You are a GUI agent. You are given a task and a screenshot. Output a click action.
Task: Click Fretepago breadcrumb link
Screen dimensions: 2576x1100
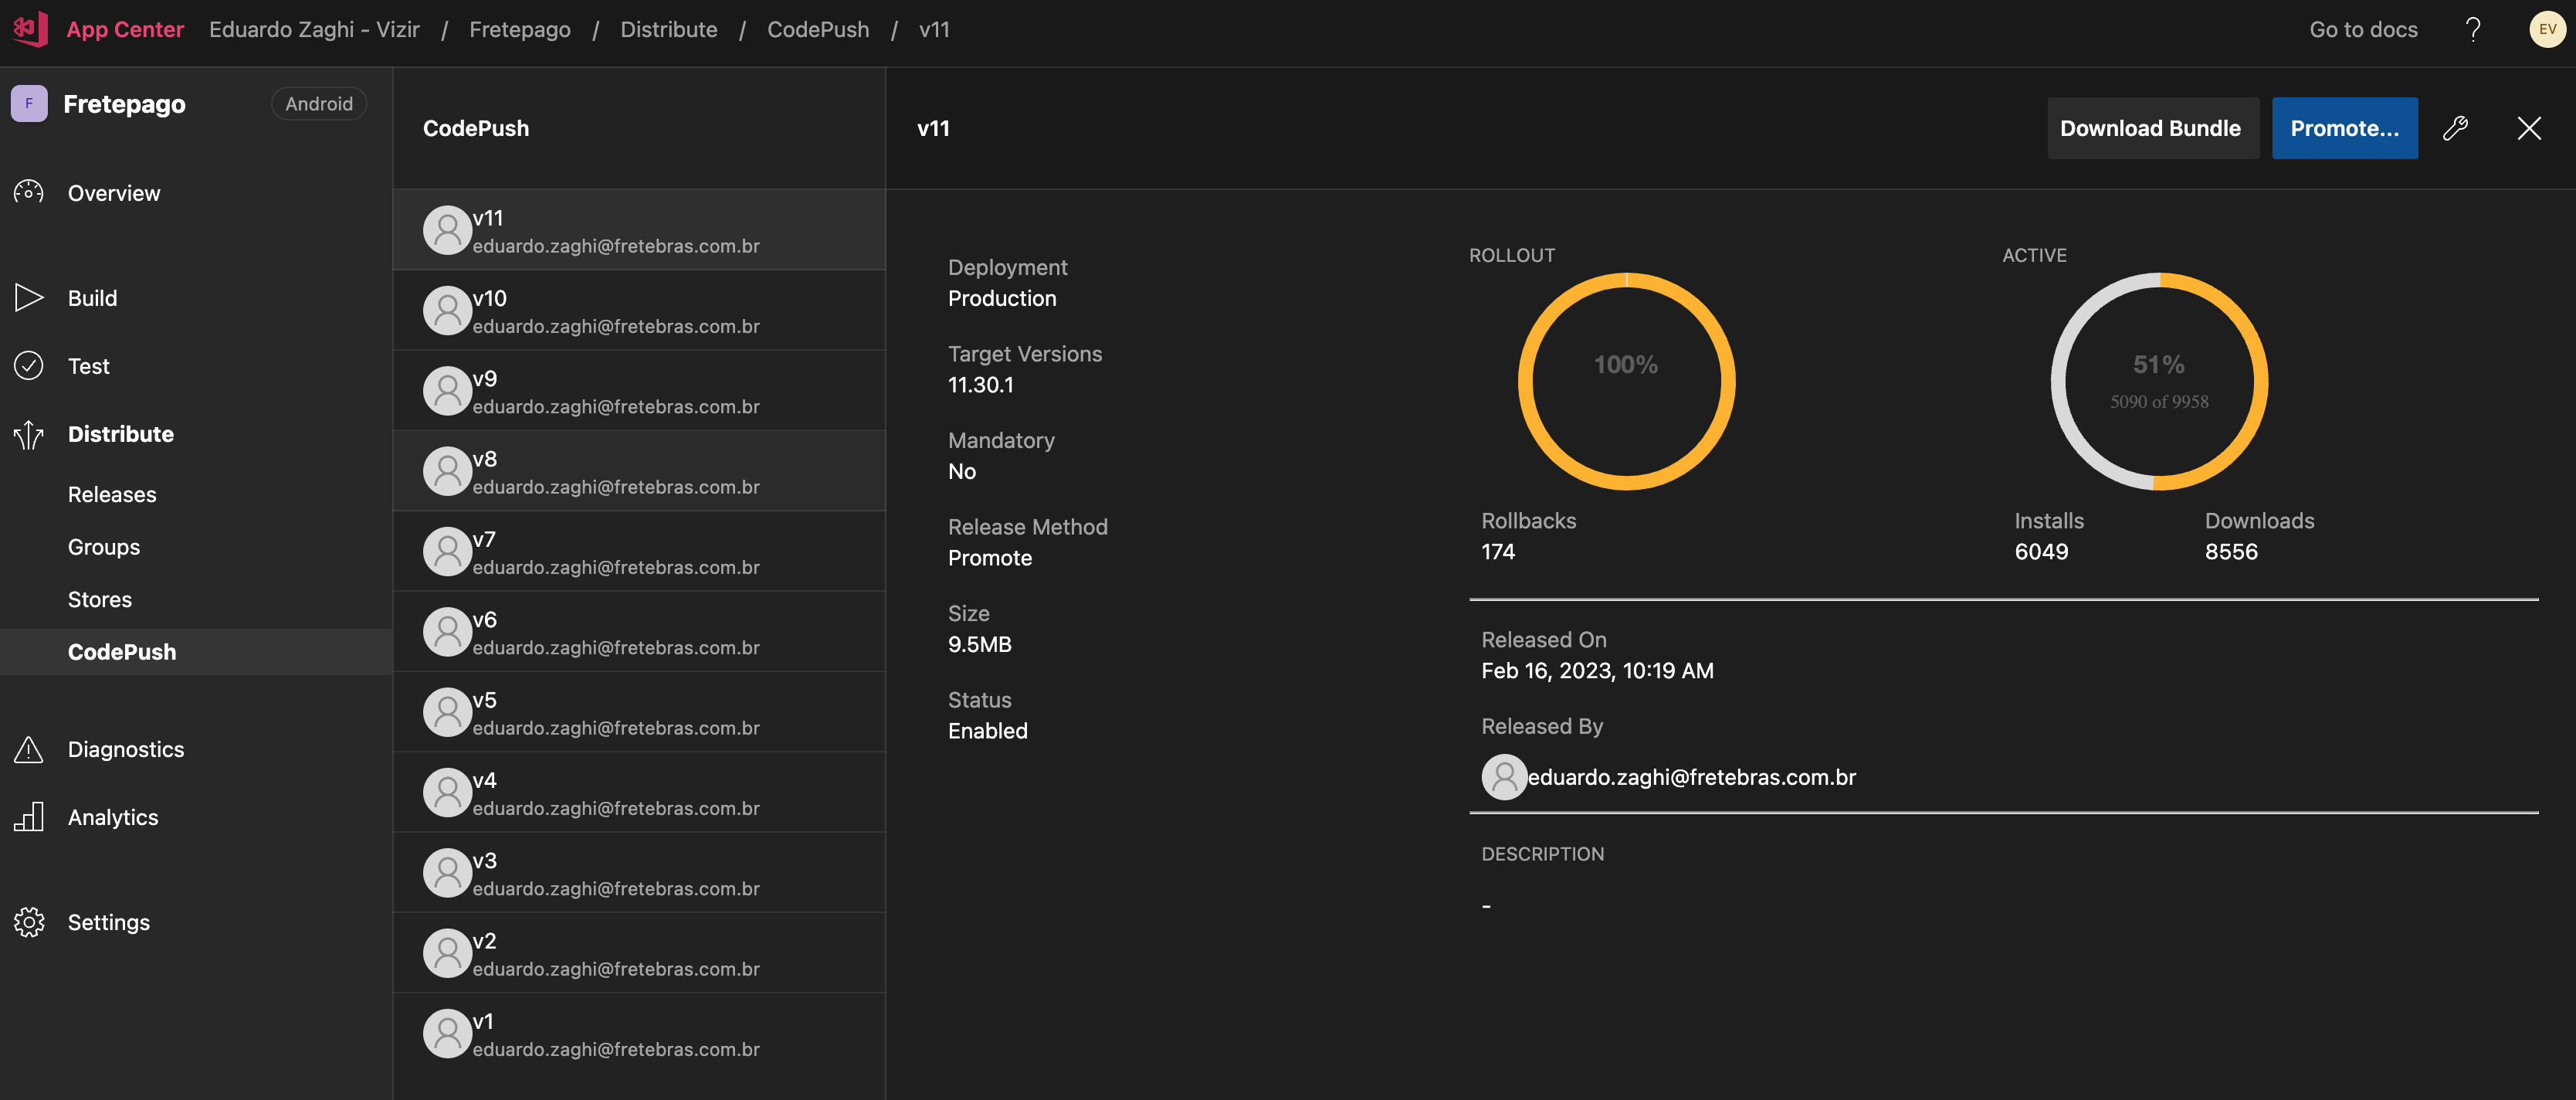pyautogui.click(x=520, y=29)
